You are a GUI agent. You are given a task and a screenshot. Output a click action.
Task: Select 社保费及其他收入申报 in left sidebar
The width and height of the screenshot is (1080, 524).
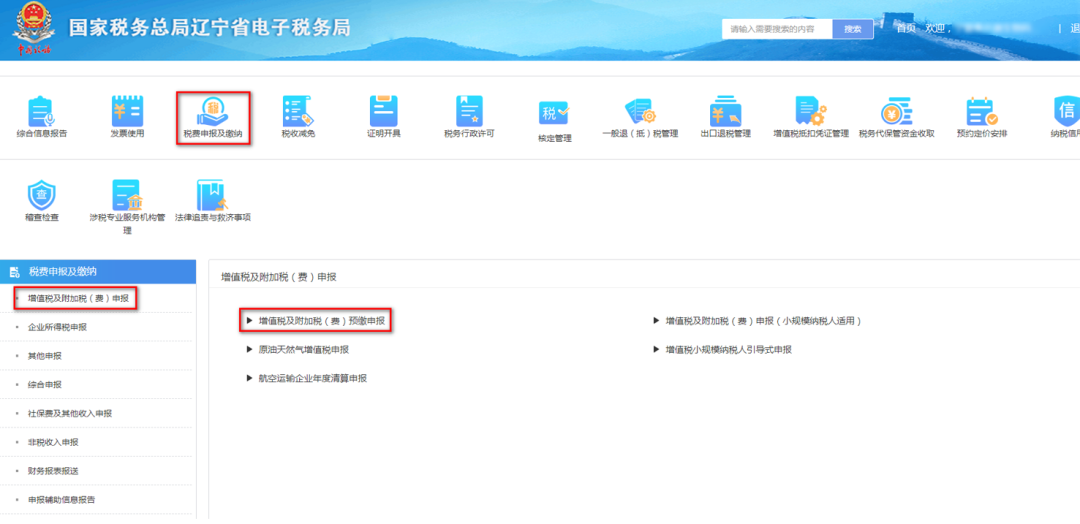click(x=70, y=413)
